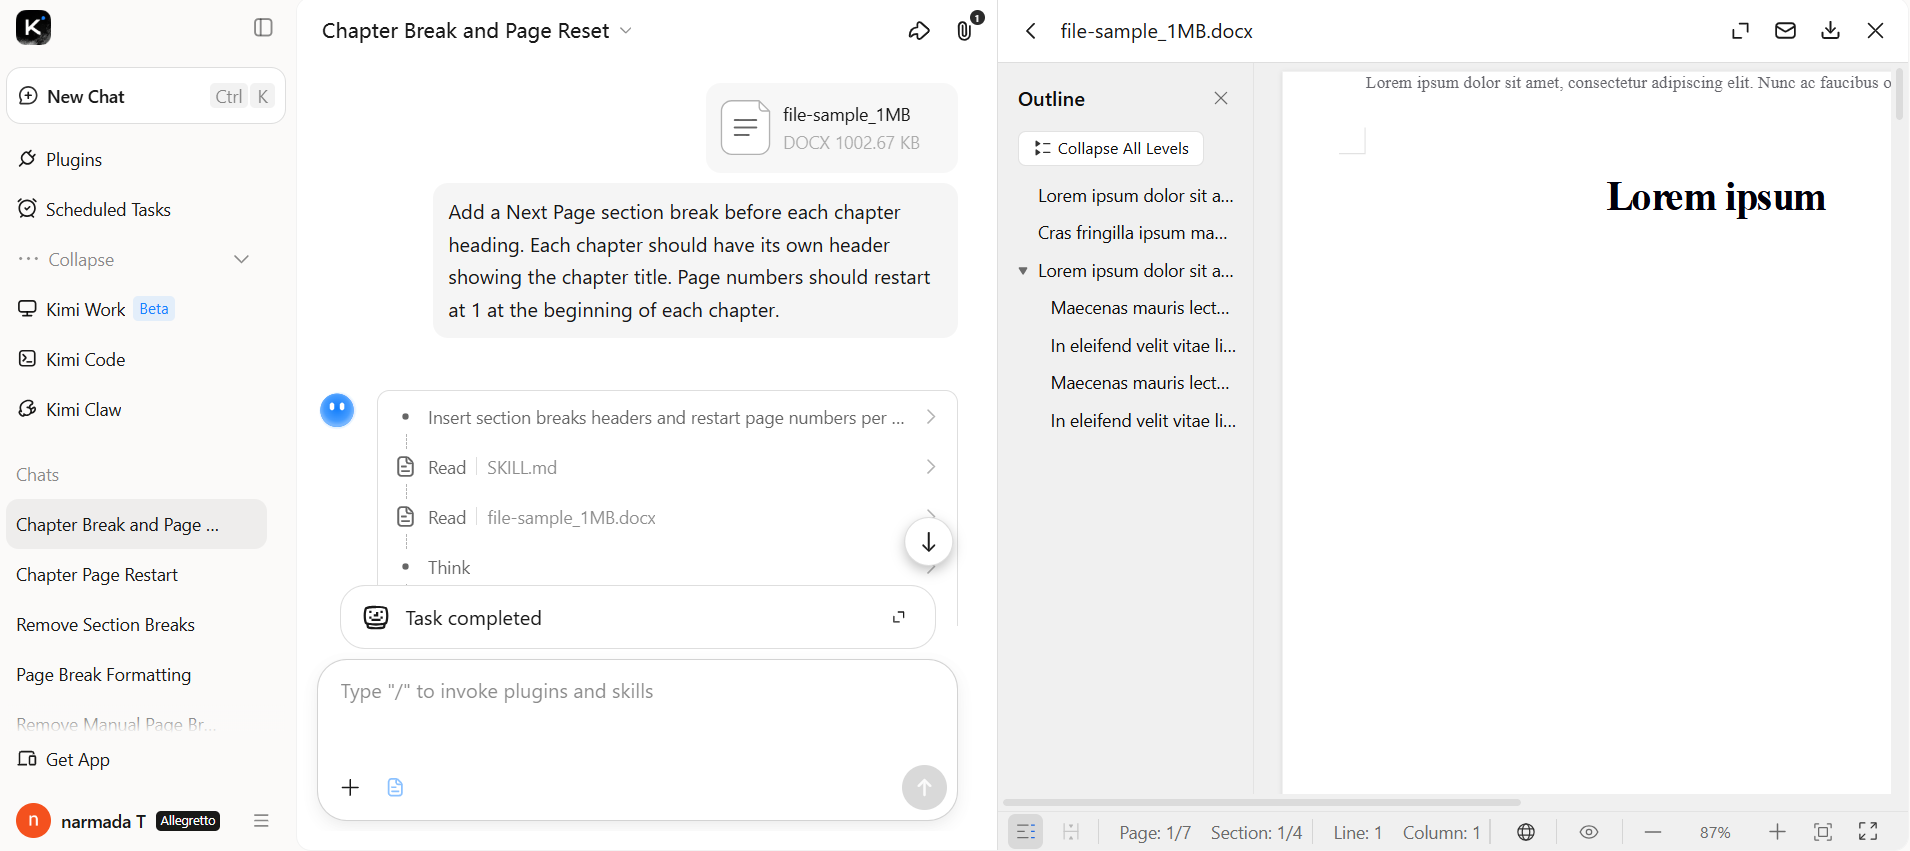1910x851 pixels.
Task: Toggle the sidebar collapse icon
Action: (263, 28)
